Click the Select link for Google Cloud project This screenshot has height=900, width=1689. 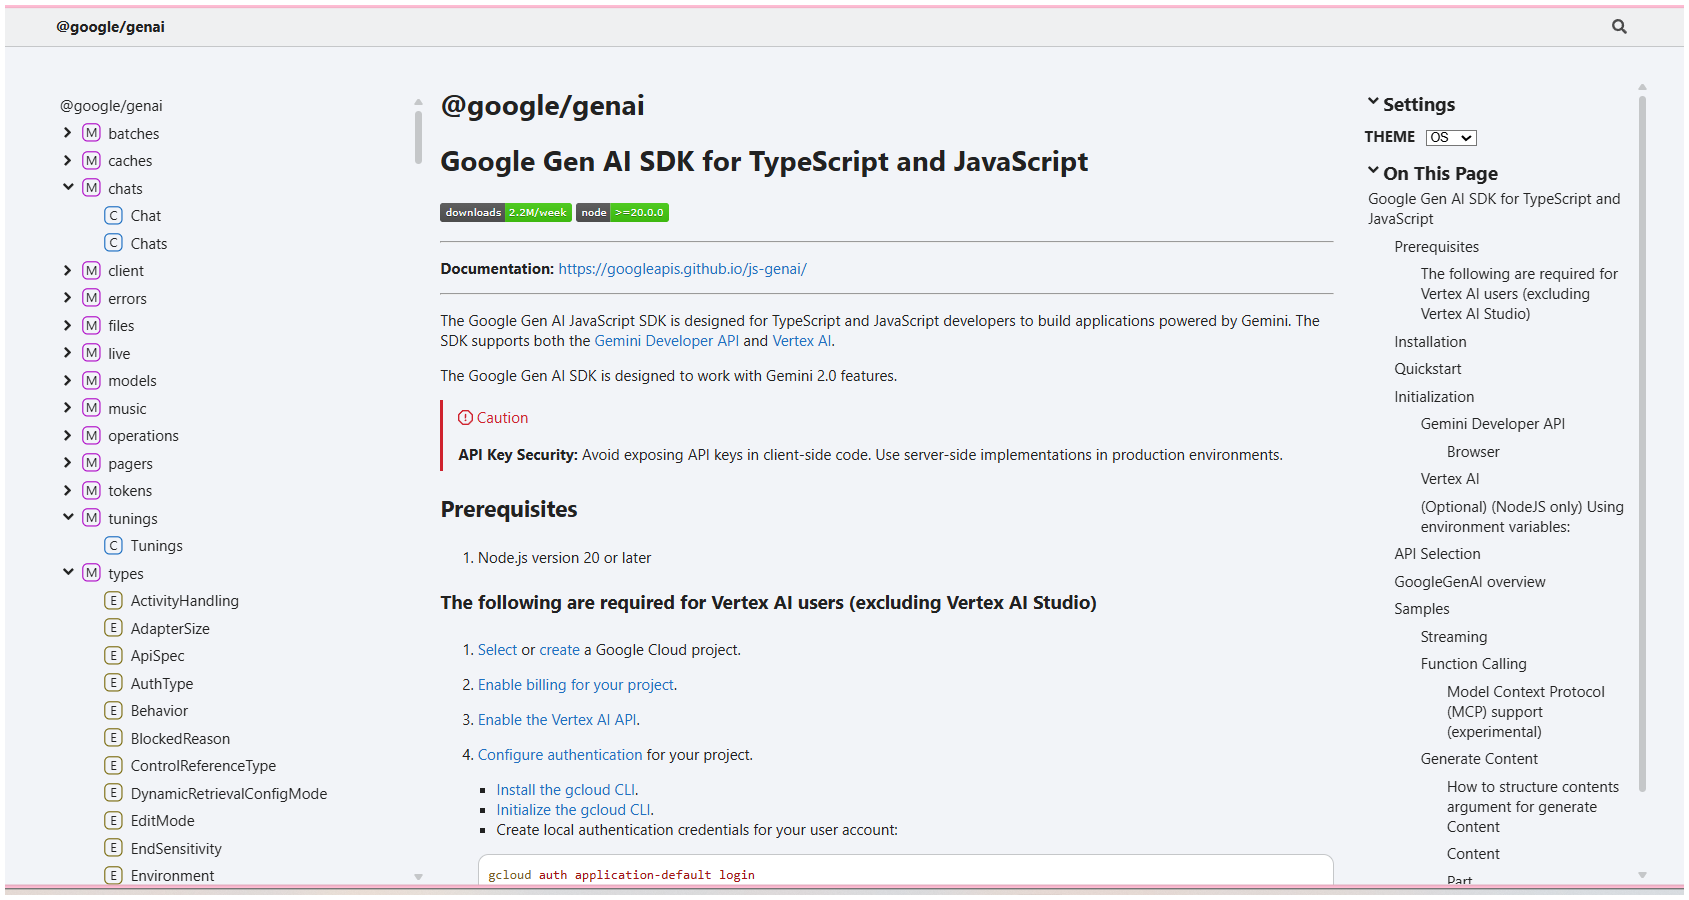coord(497,650)
